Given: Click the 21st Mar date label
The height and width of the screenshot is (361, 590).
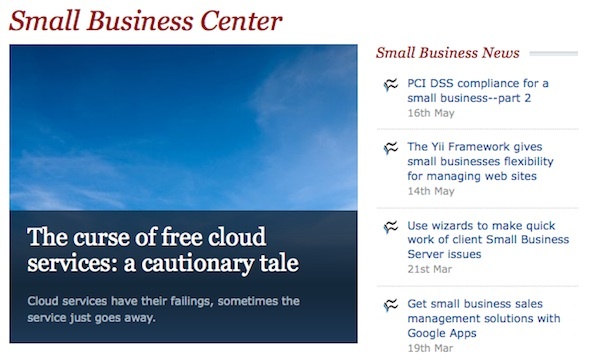Looking at the screenshot, I should [x=430, y=270].
